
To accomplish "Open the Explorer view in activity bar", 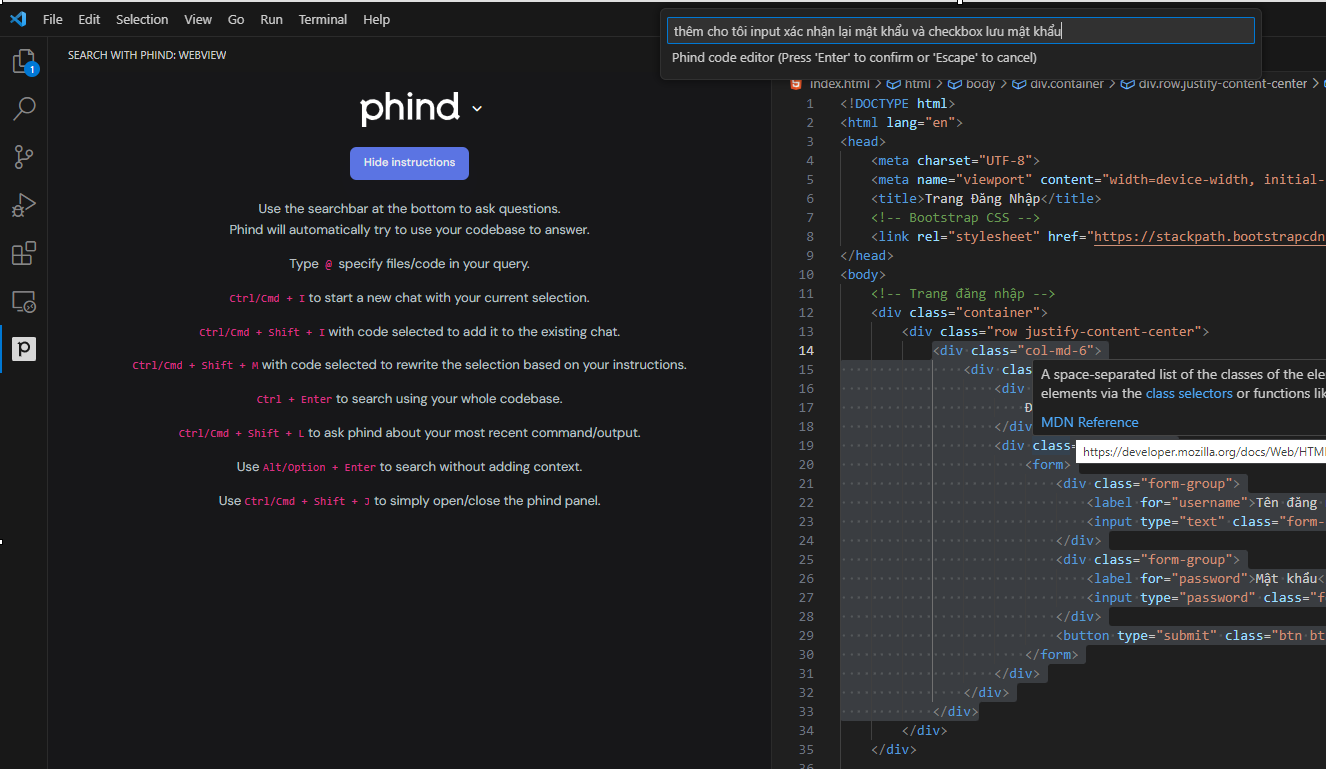I will [x=24, y=62].
